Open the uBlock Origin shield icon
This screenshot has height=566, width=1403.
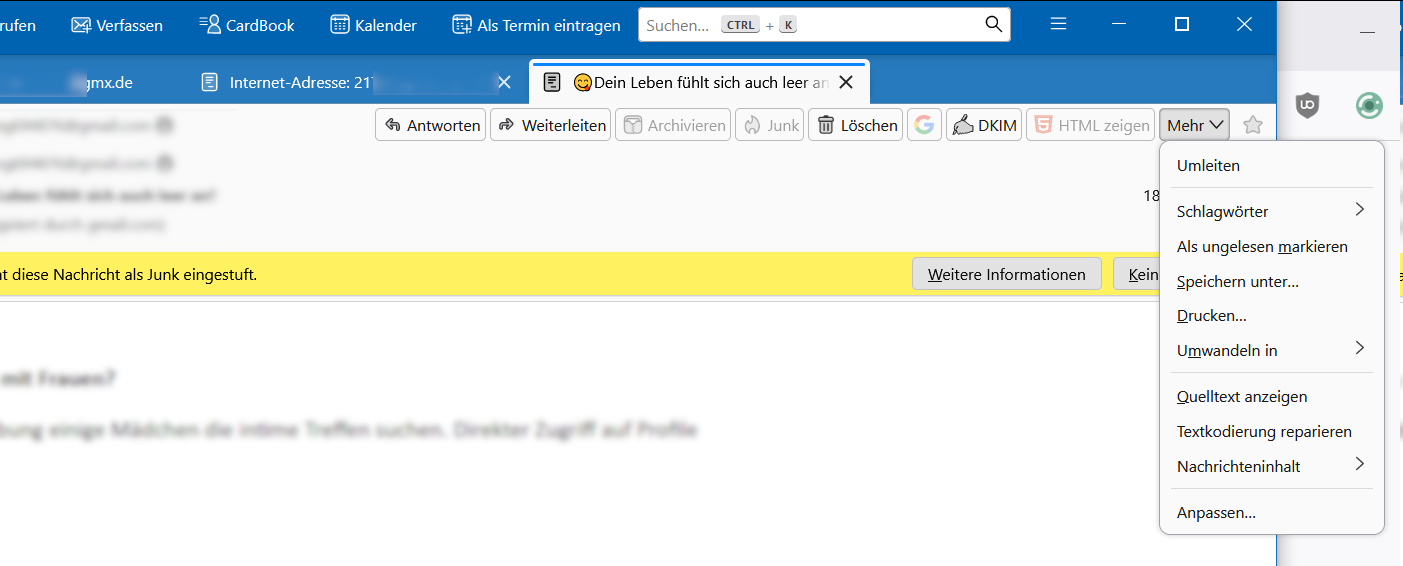tap(1307, 105)
